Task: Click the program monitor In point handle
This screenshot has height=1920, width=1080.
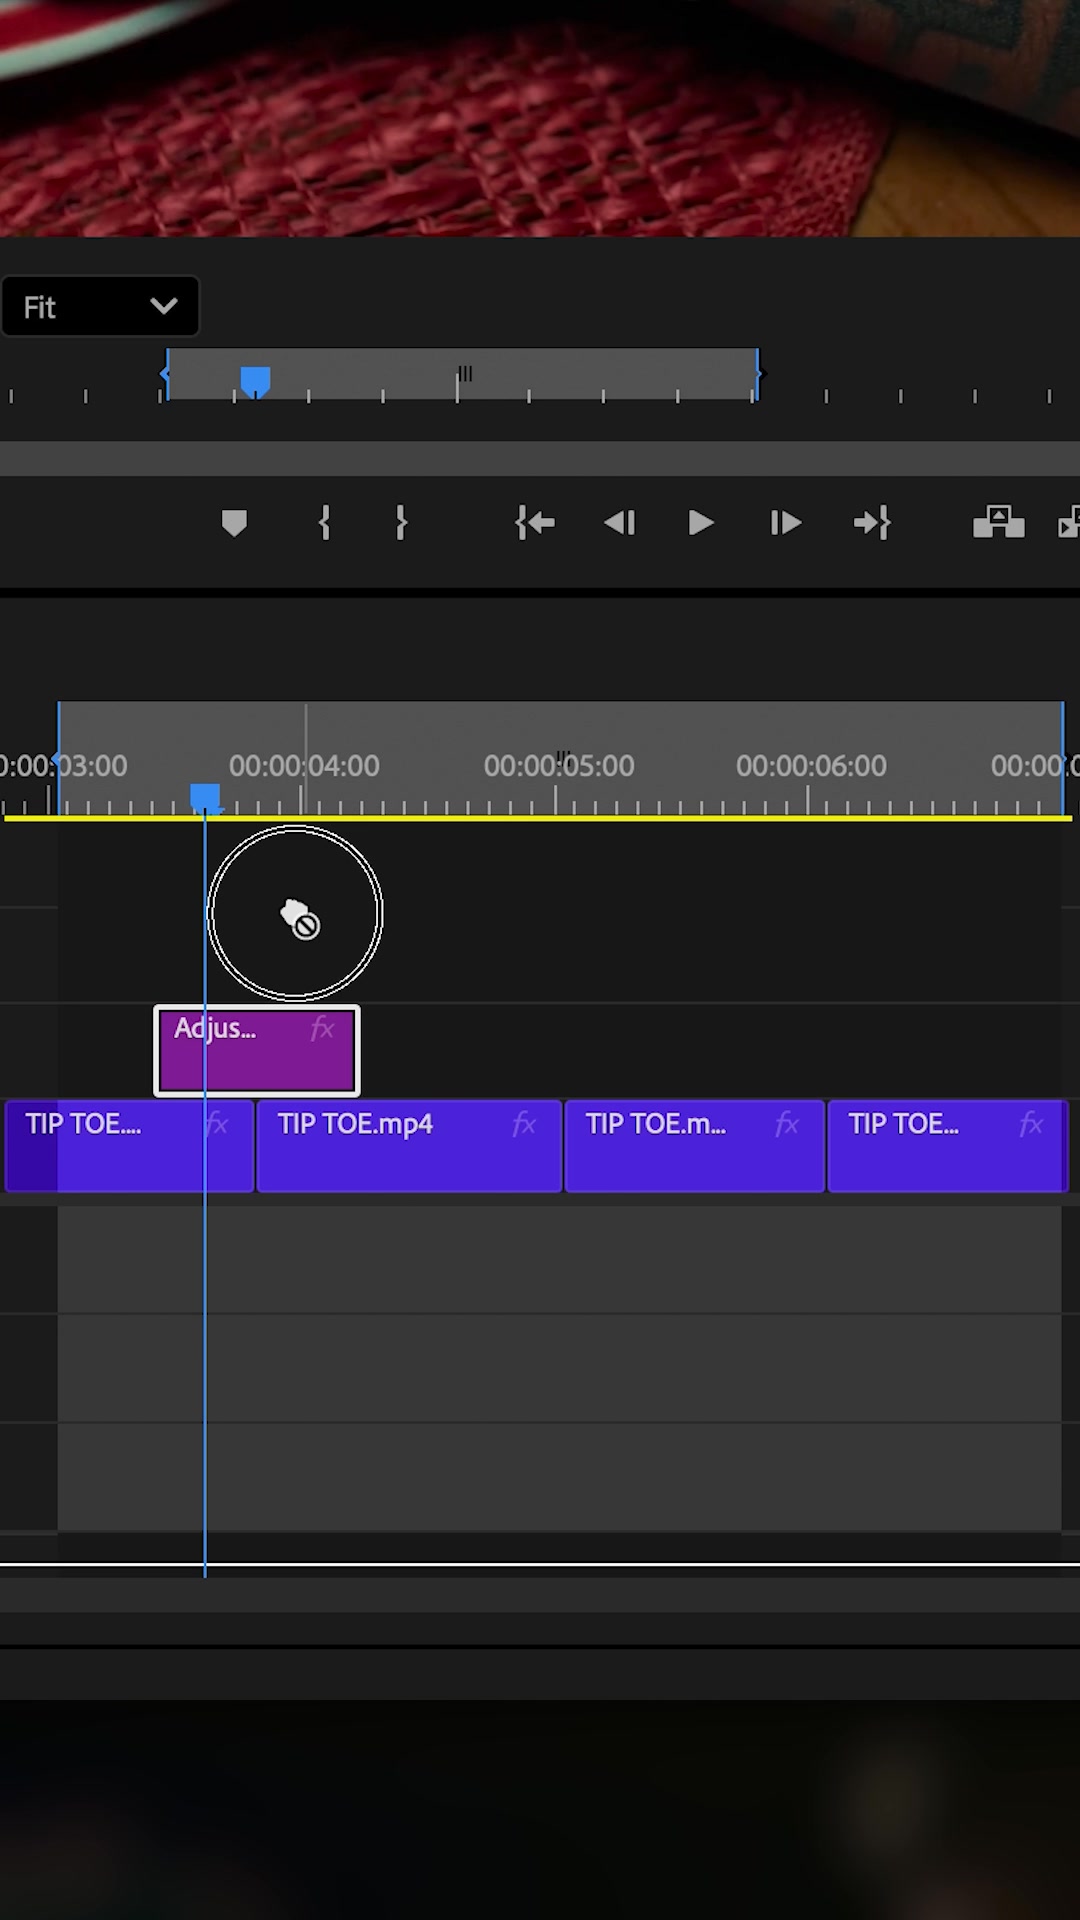Action: (165, 374)
